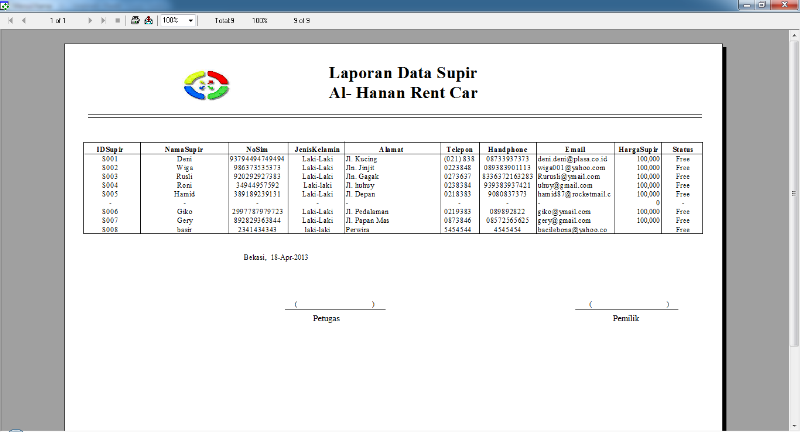Click driver name 'Roni'

click(184, 185)
